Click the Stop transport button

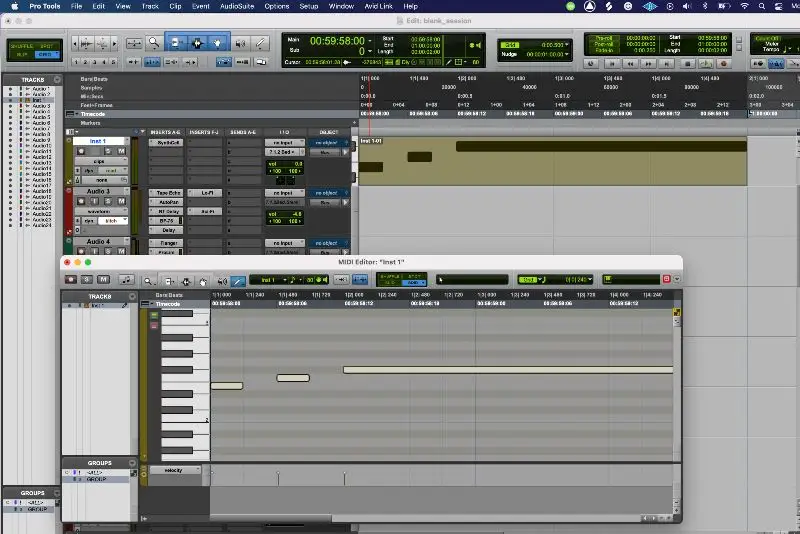[687, 64]
